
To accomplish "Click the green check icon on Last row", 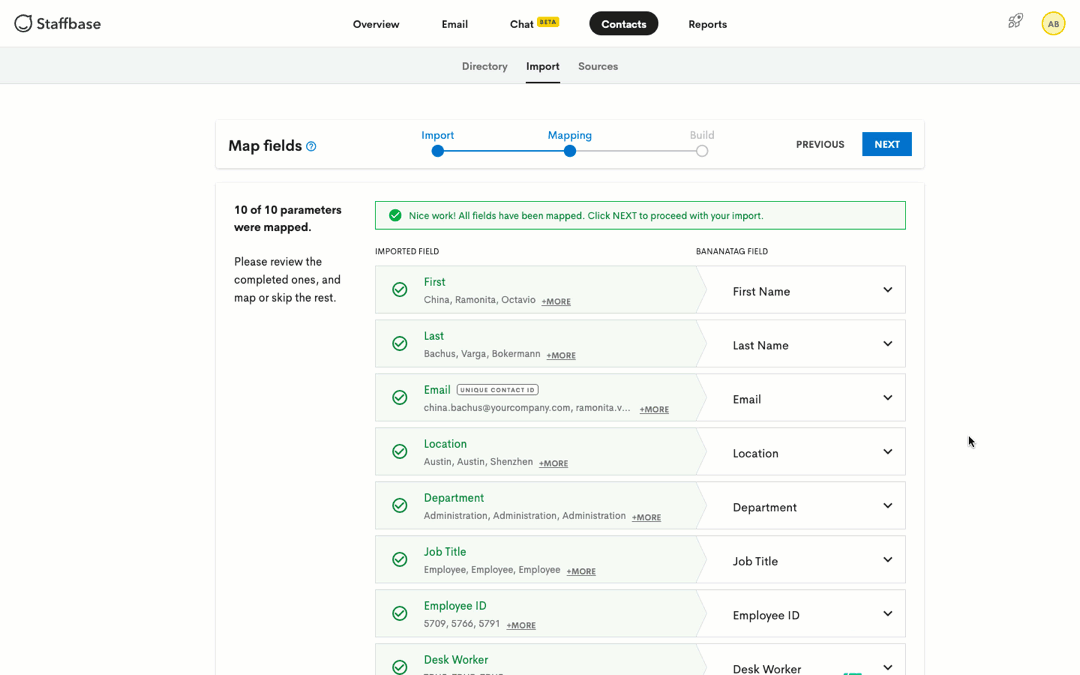I will tap(399, 344).
